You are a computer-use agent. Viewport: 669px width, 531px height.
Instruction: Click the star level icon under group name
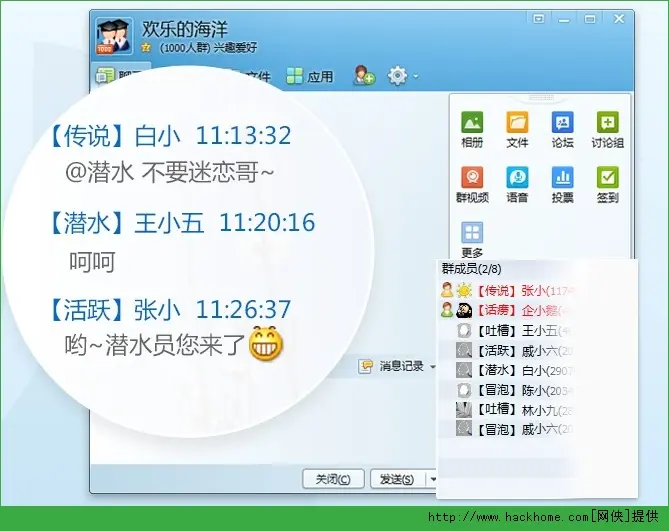(146, 47)
